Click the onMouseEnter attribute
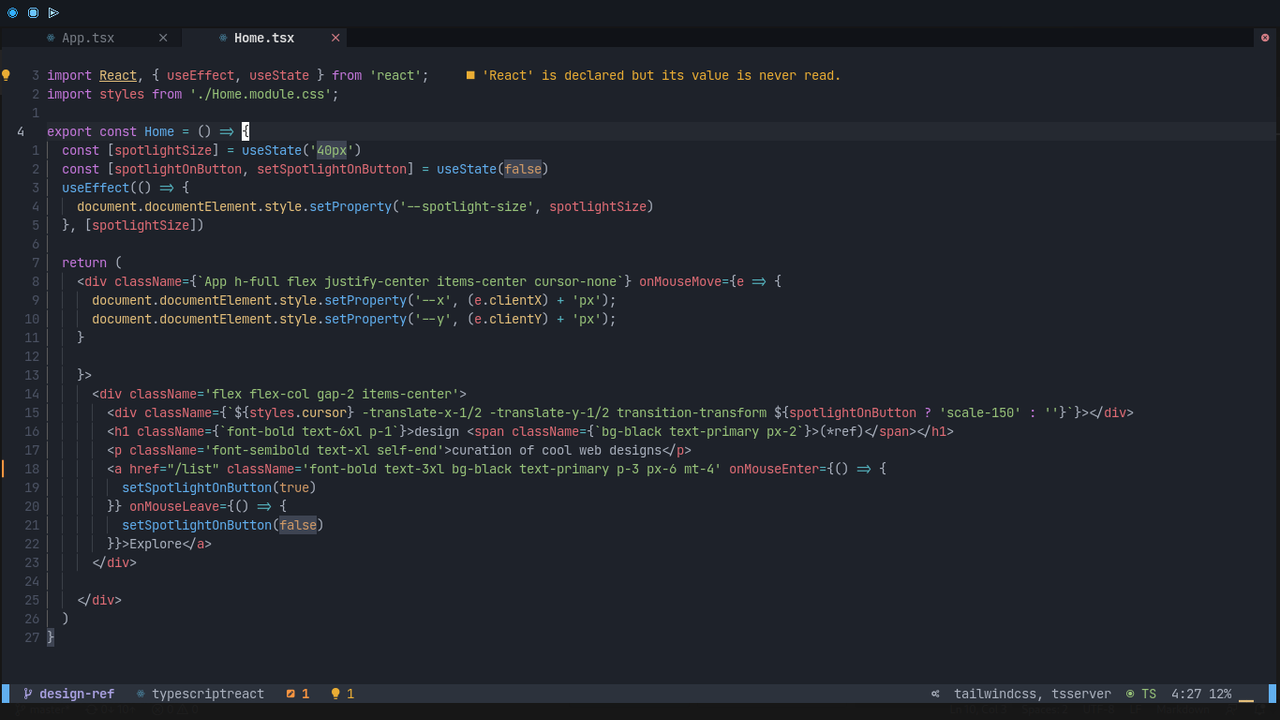Image resolution: width=1280 pixels, height=720 pixels. 774,469
